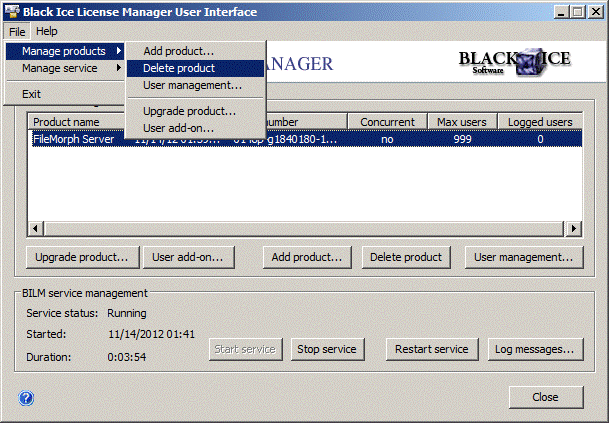Click the Duration value 0:03:54

coord(127,357)
